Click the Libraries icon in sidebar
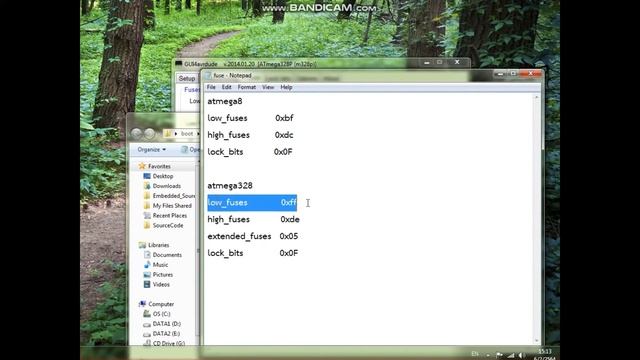This screenshot has height=360, width=640. coord(142,245)
